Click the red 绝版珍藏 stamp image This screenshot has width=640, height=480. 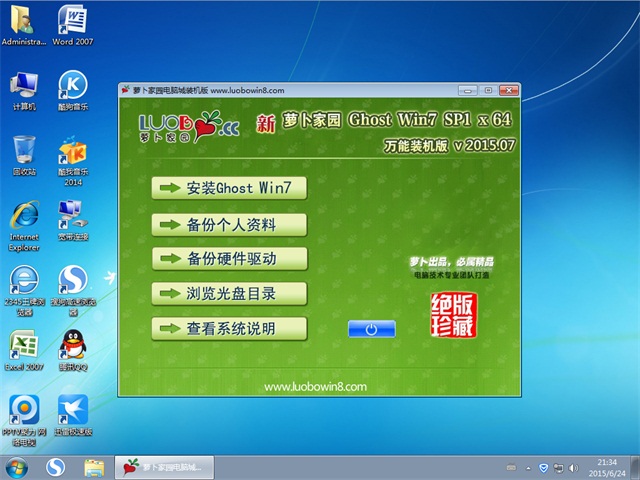(453, 315)
